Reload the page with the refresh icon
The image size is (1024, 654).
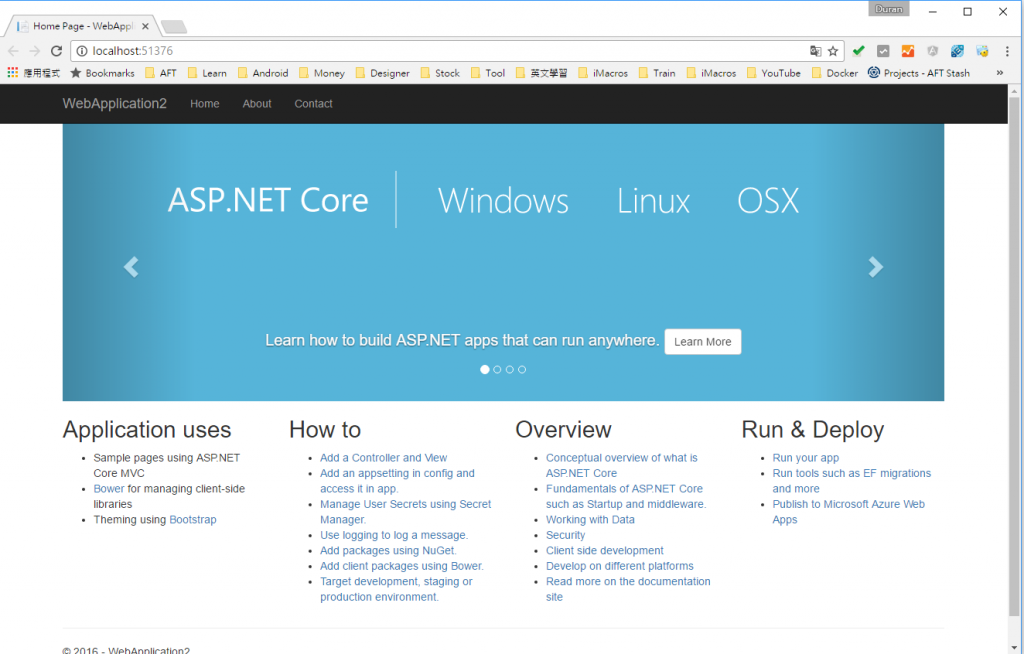(57, 51)
